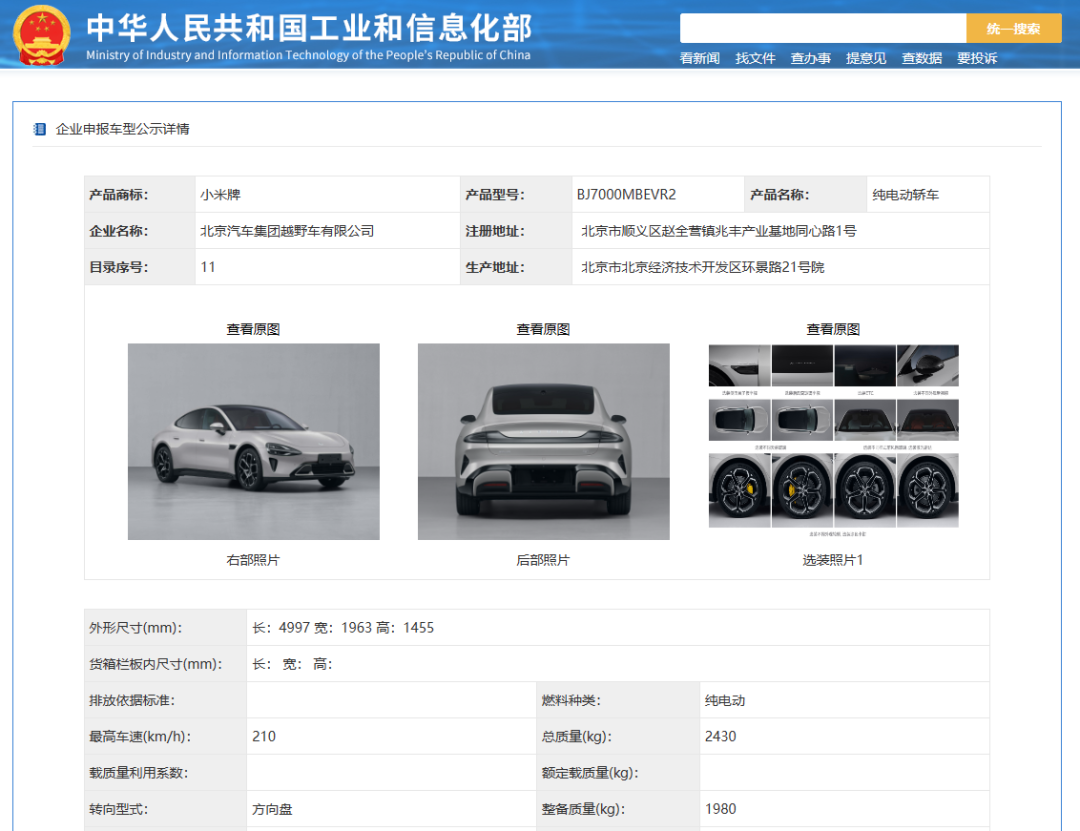Viewport: 1080px width, 831px height.
Task: Select the total mass value 2430
Action: tap(720, 737)
